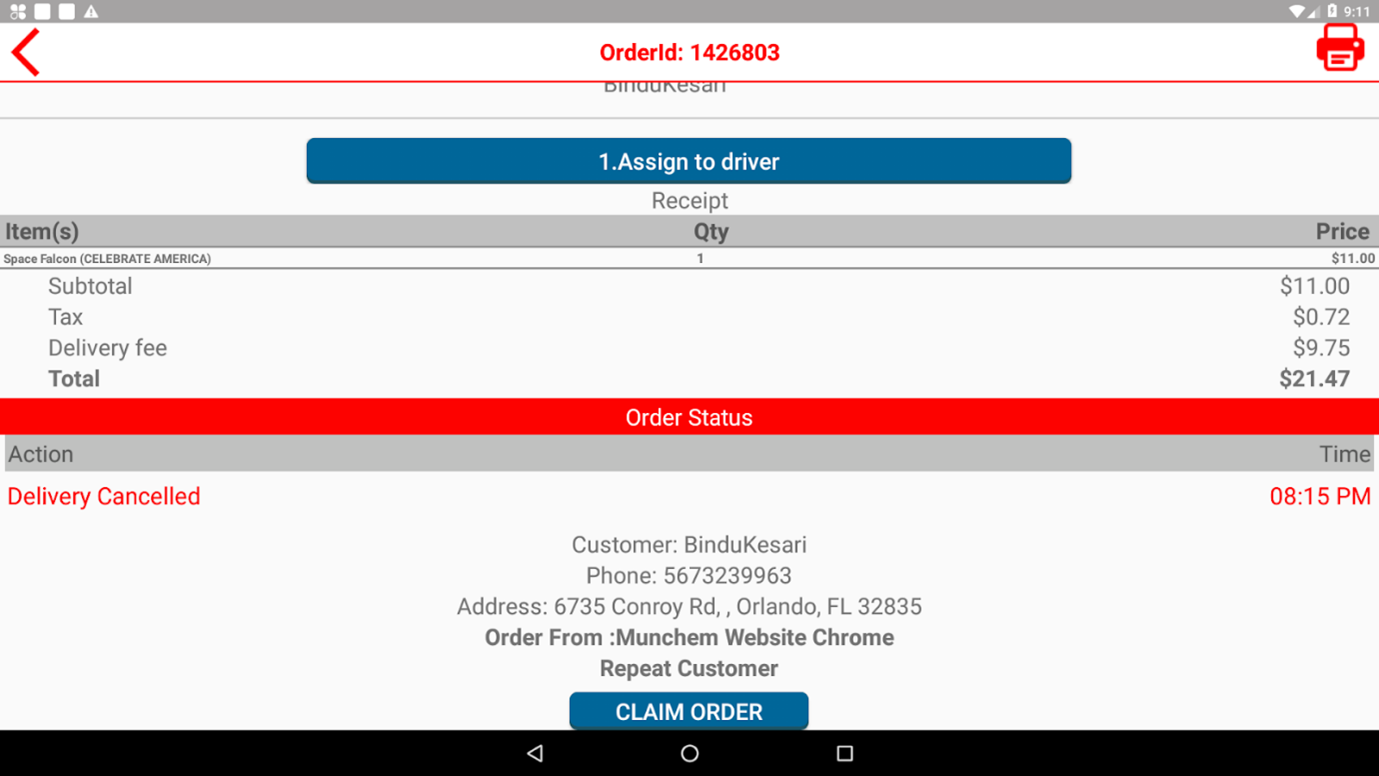Viewport: 1379px width, 776px height.
Task: Select the Space Falcon item row
Action: 107,258
